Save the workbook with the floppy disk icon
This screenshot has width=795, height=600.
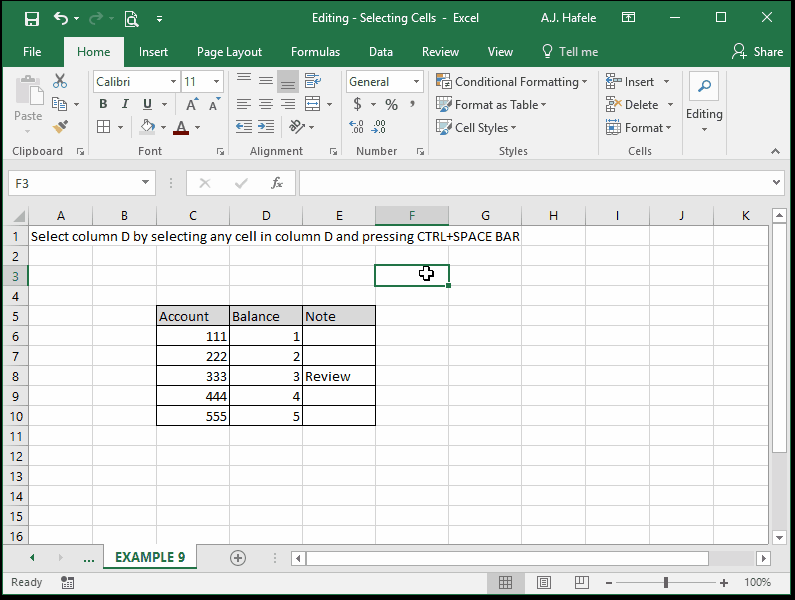tap(32, 19)
